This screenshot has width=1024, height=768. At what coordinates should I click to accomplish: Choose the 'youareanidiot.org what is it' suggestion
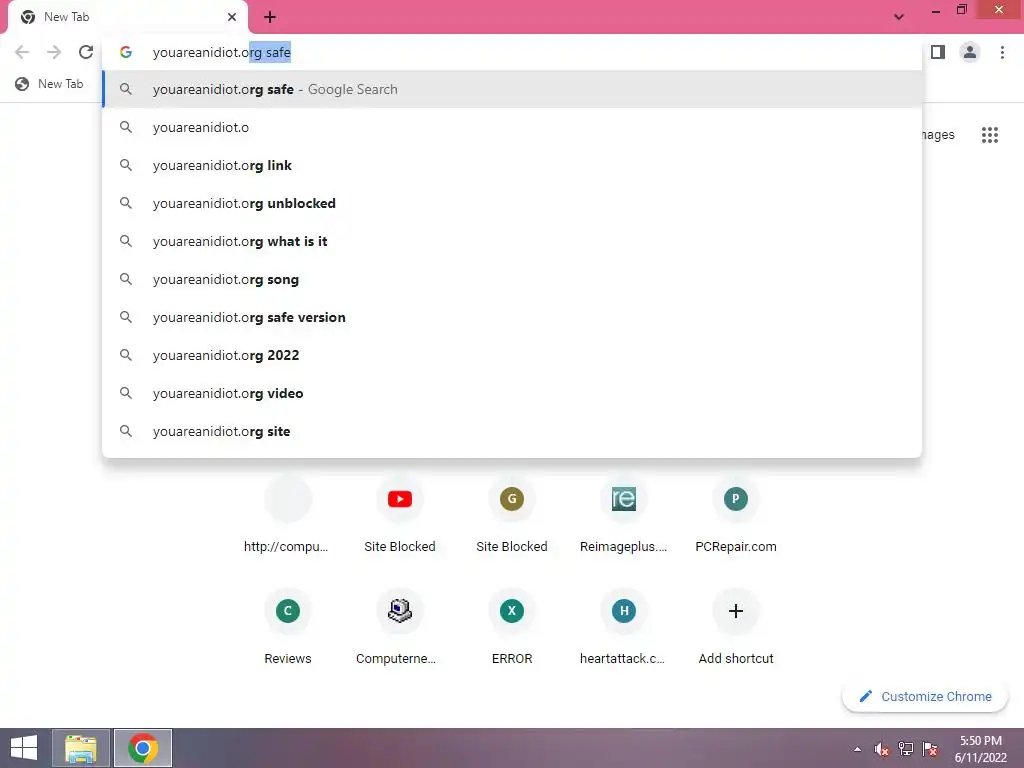click(512, 241)
